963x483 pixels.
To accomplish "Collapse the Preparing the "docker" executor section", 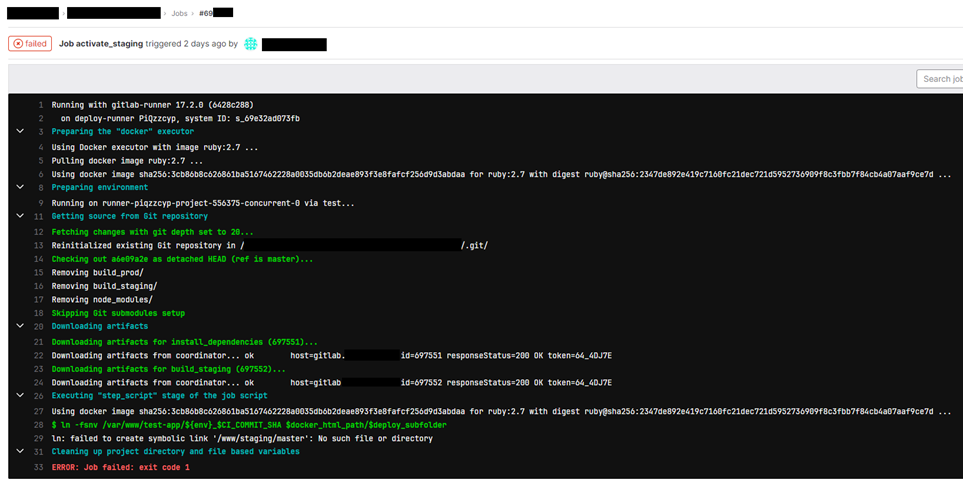I will tap(19, 131).
